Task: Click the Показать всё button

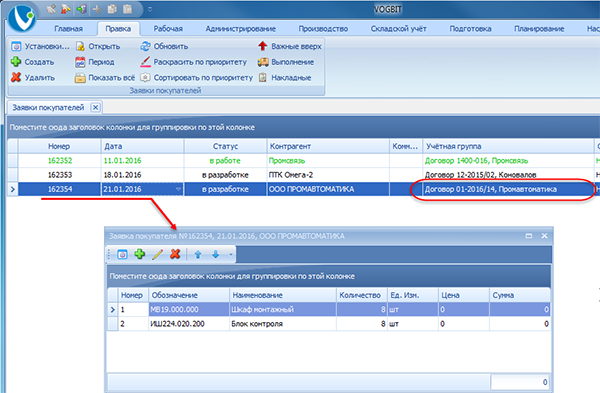Action: point(105,78)
